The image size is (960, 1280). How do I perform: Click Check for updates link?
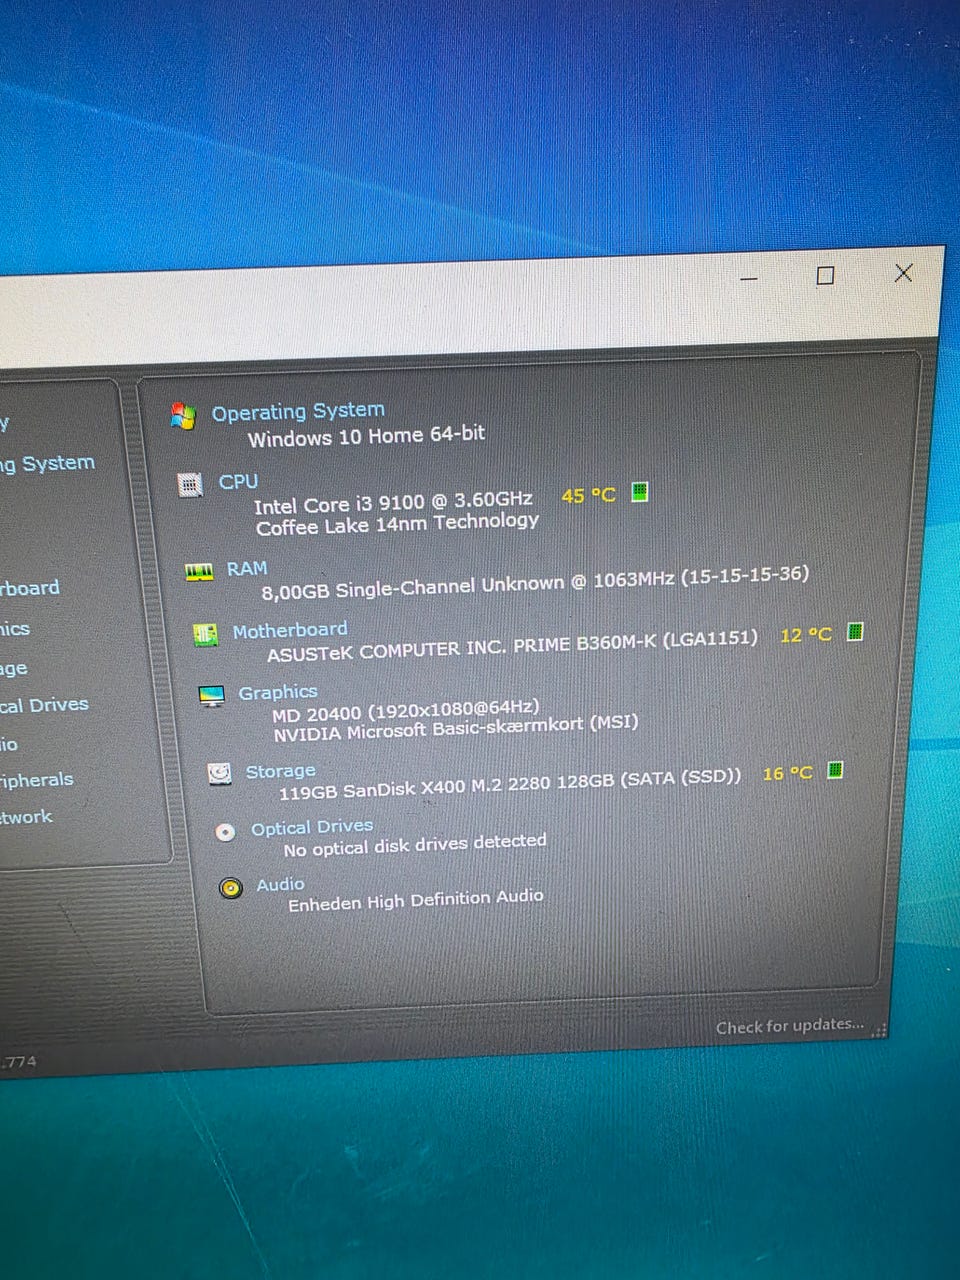coord(790,1026)
